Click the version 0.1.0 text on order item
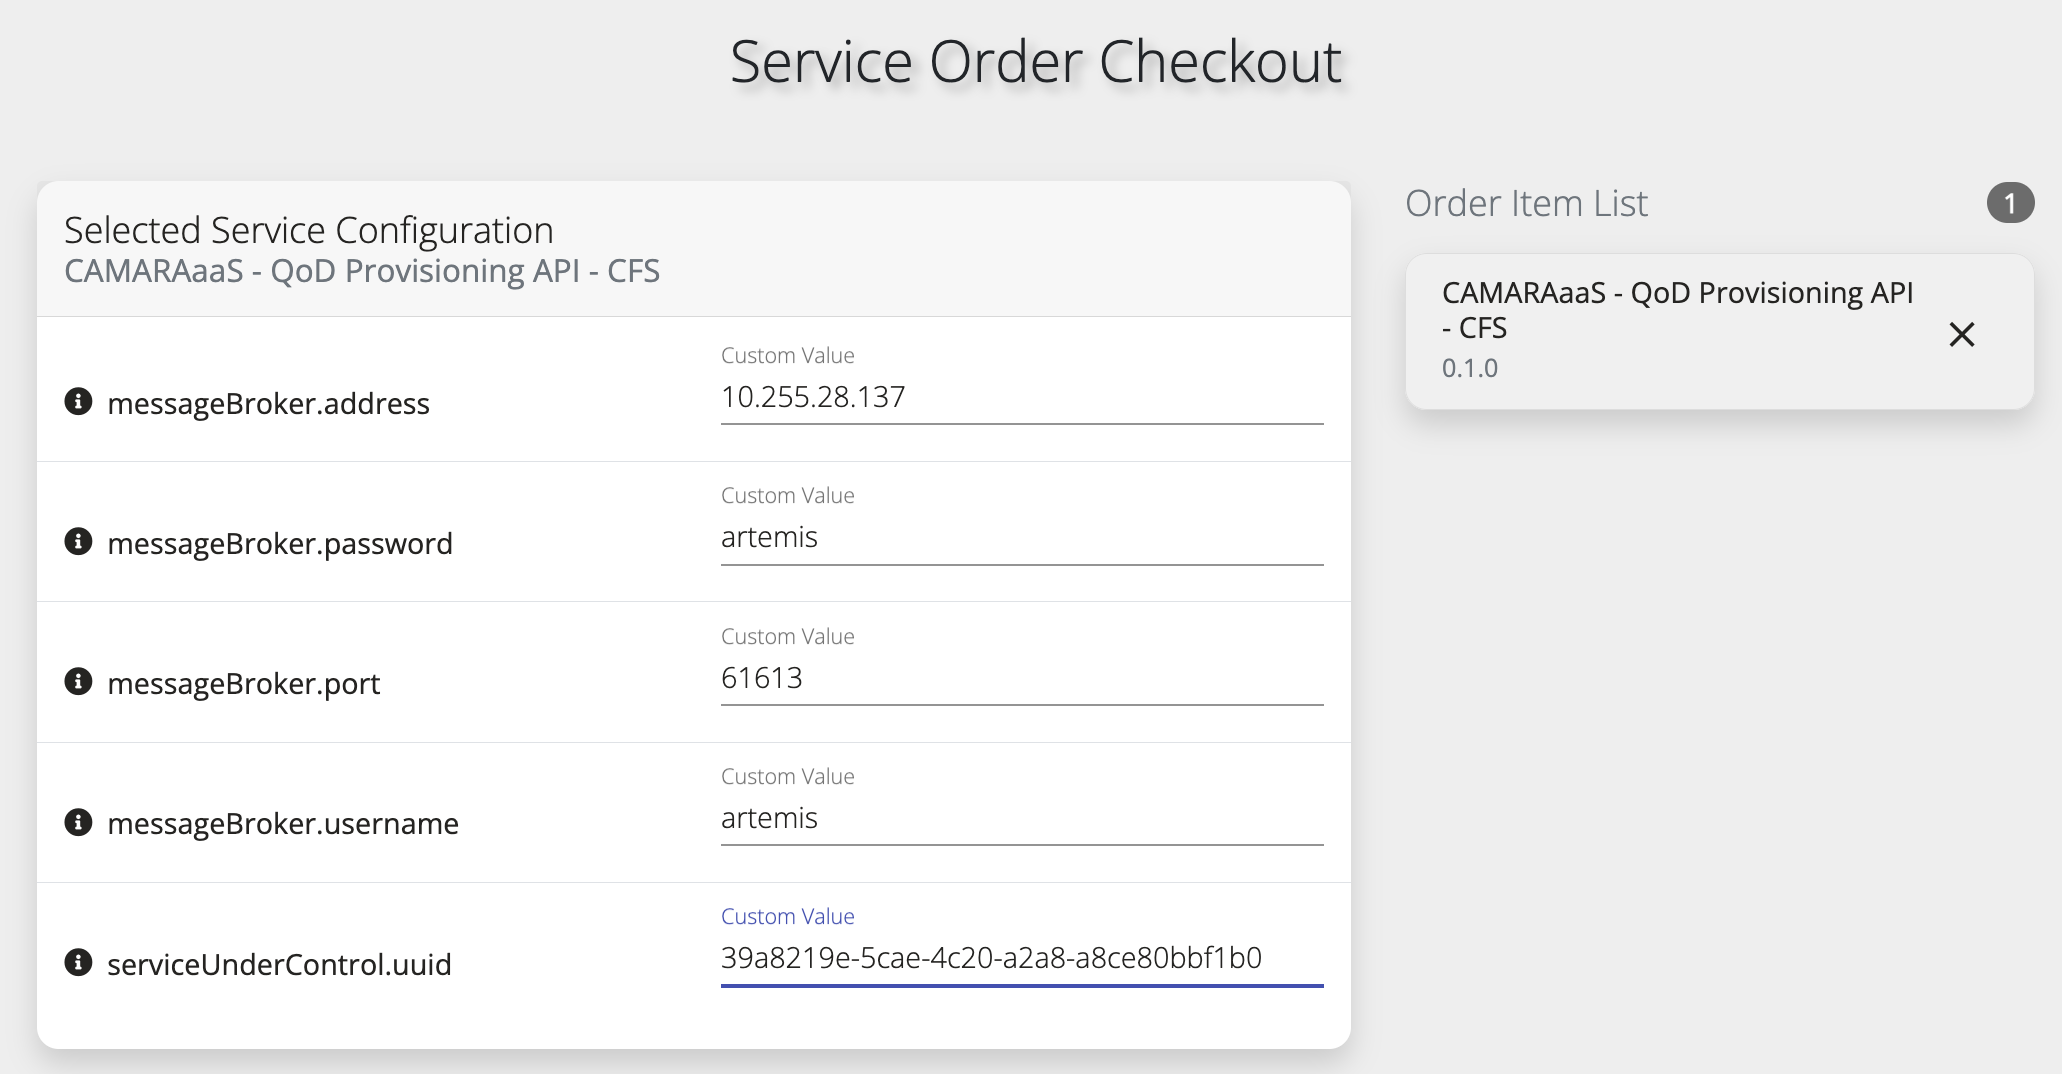Viewport: 2062px width, 1074px height. click(x=1470, y=368)
